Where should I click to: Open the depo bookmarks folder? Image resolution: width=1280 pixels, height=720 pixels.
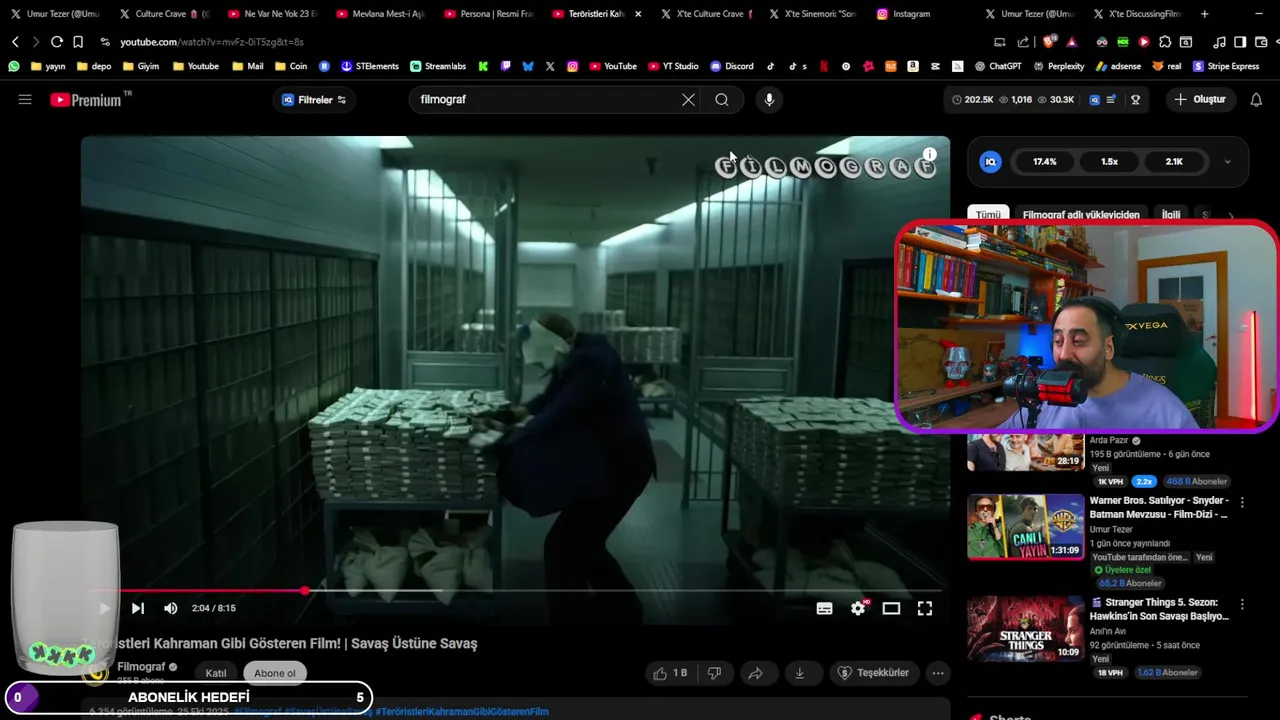93,66
